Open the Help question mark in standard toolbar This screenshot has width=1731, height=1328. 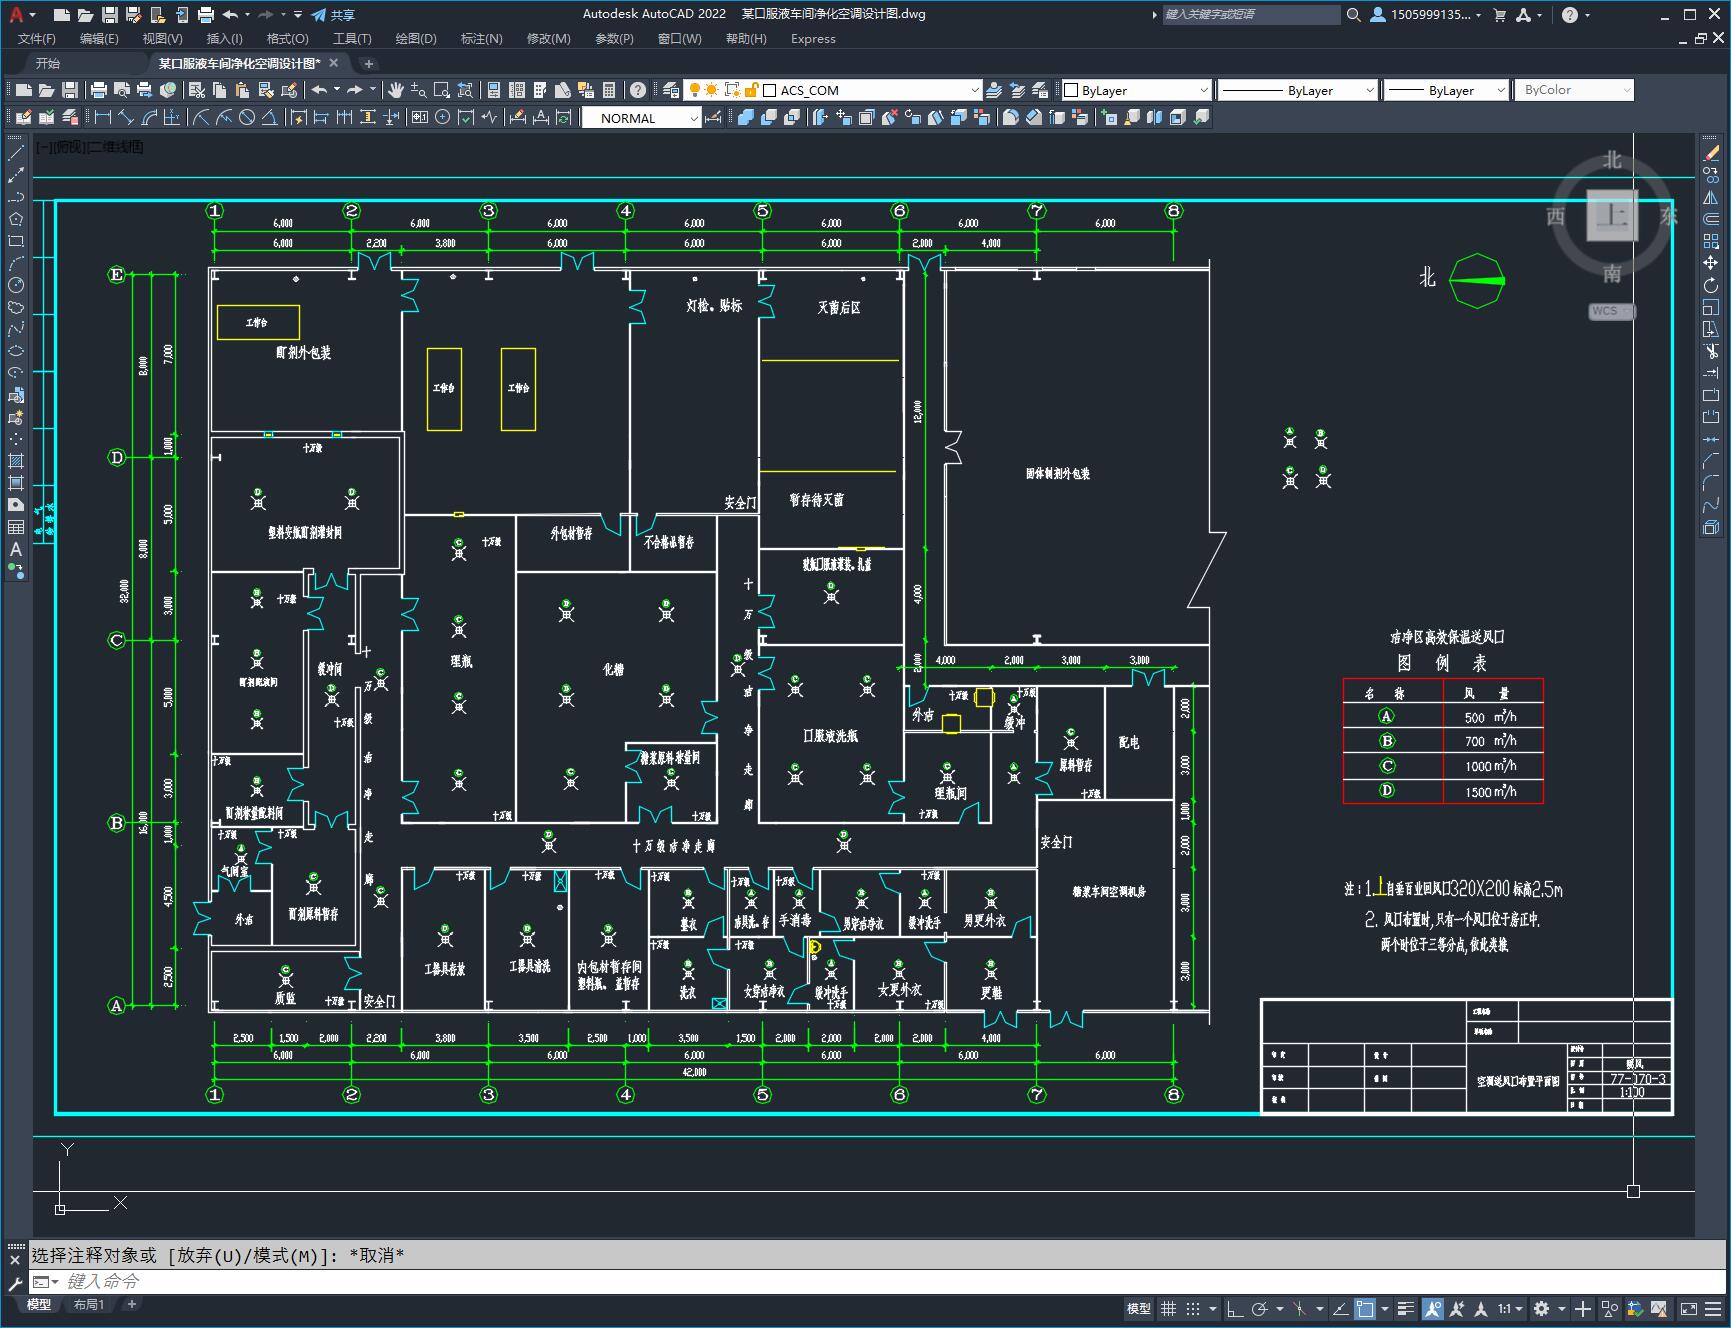click(x=638, y=90)
